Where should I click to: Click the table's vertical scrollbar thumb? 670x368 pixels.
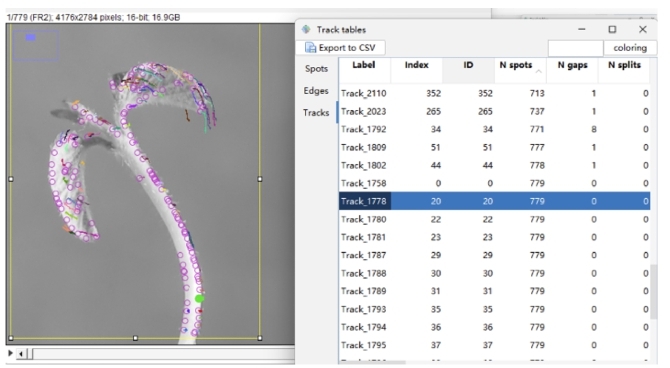coord(654,291)
